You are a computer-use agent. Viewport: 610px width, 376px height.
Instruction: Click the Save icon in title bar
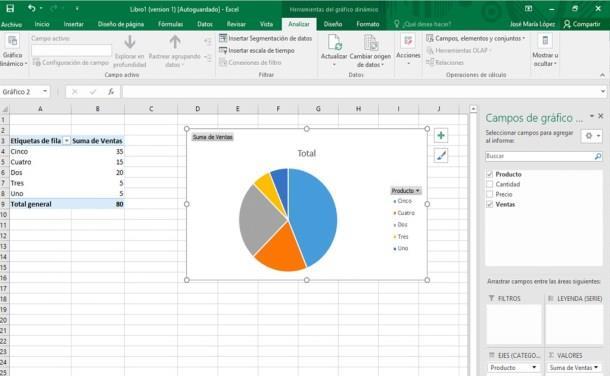pyautogui.click(x=11, y=8)
